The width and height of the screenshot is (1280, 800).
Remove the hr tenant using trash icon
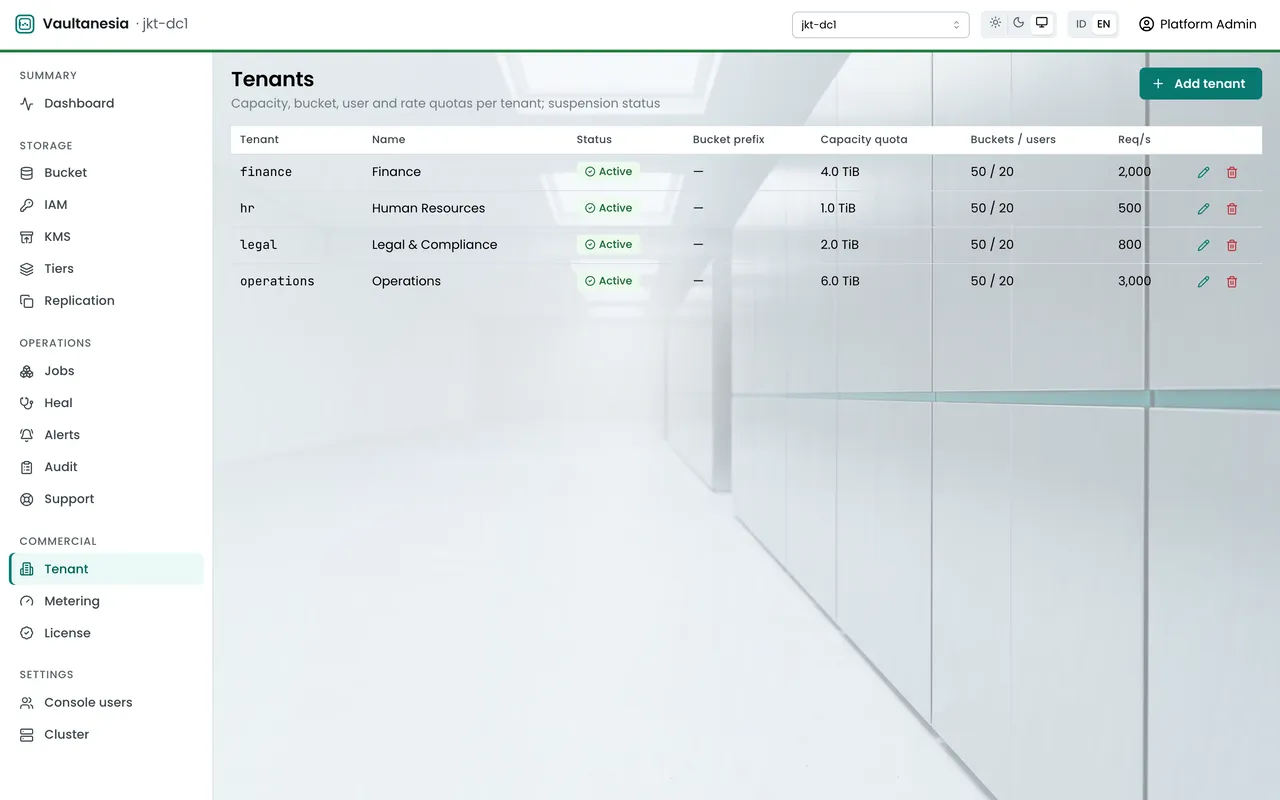[1232, 209]
